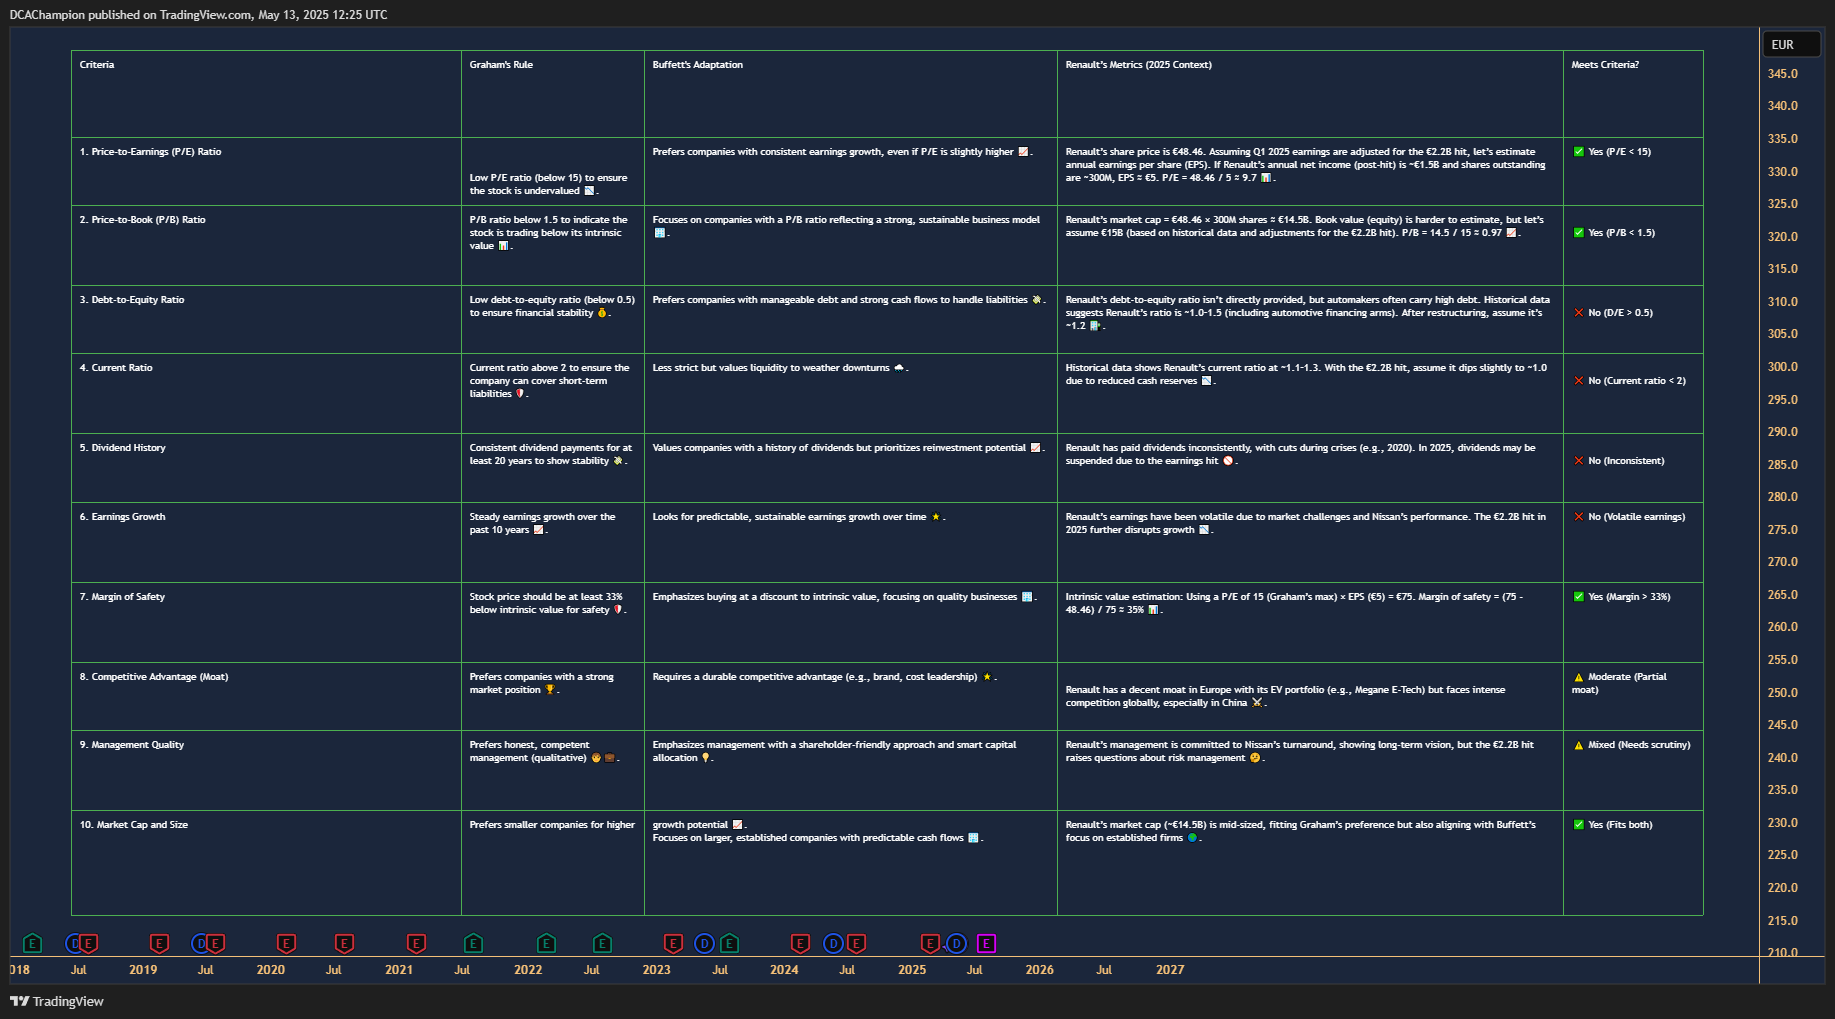Select '6. Earnings Growth' row label

pos(123,517)
